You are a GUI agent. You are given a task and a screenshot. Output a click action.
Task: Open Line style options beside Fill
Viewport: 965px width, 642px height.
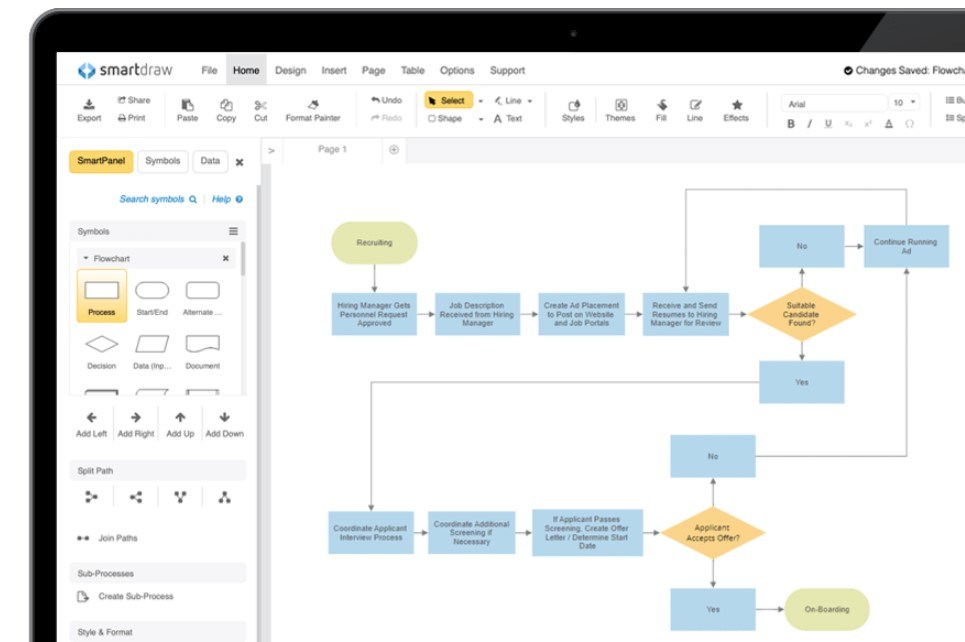click(x=695, y=110)
